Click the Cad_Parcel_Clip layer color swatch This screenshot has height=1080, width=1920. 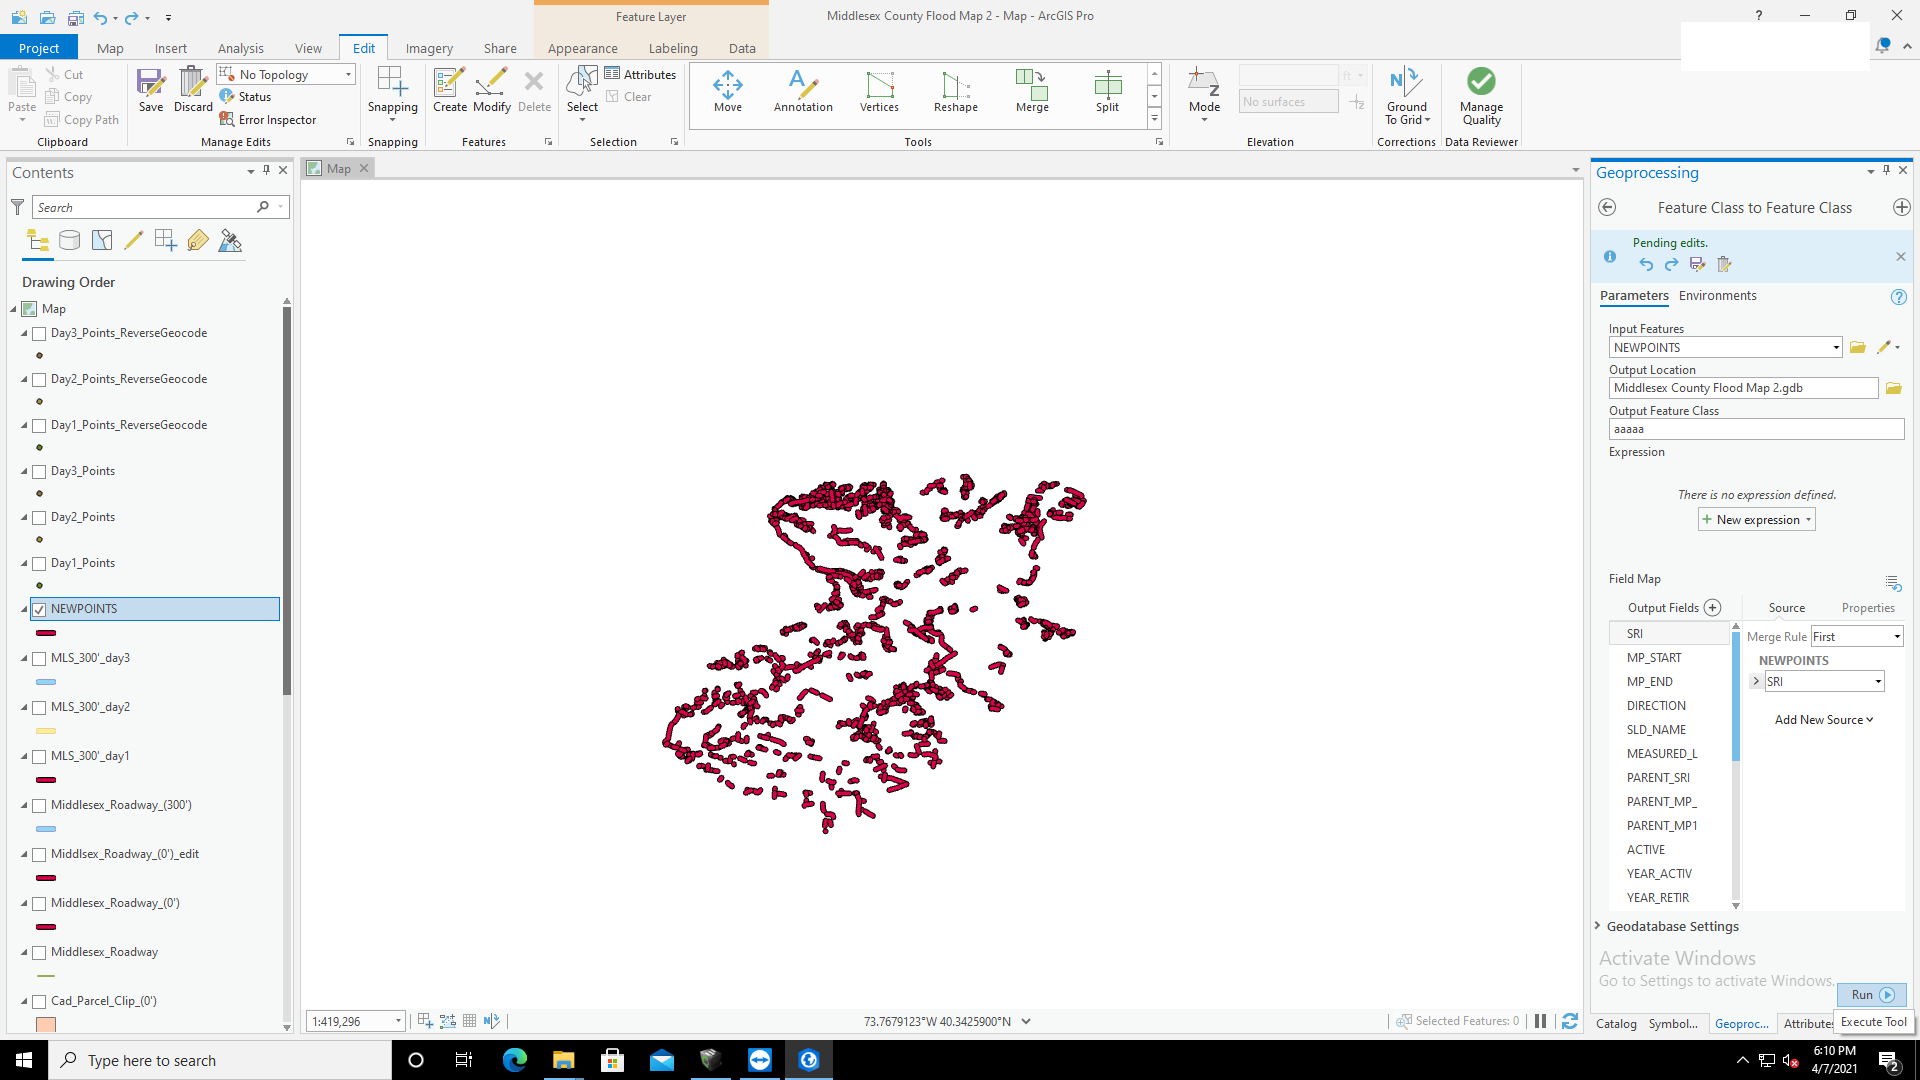(x=46, y=1024)
